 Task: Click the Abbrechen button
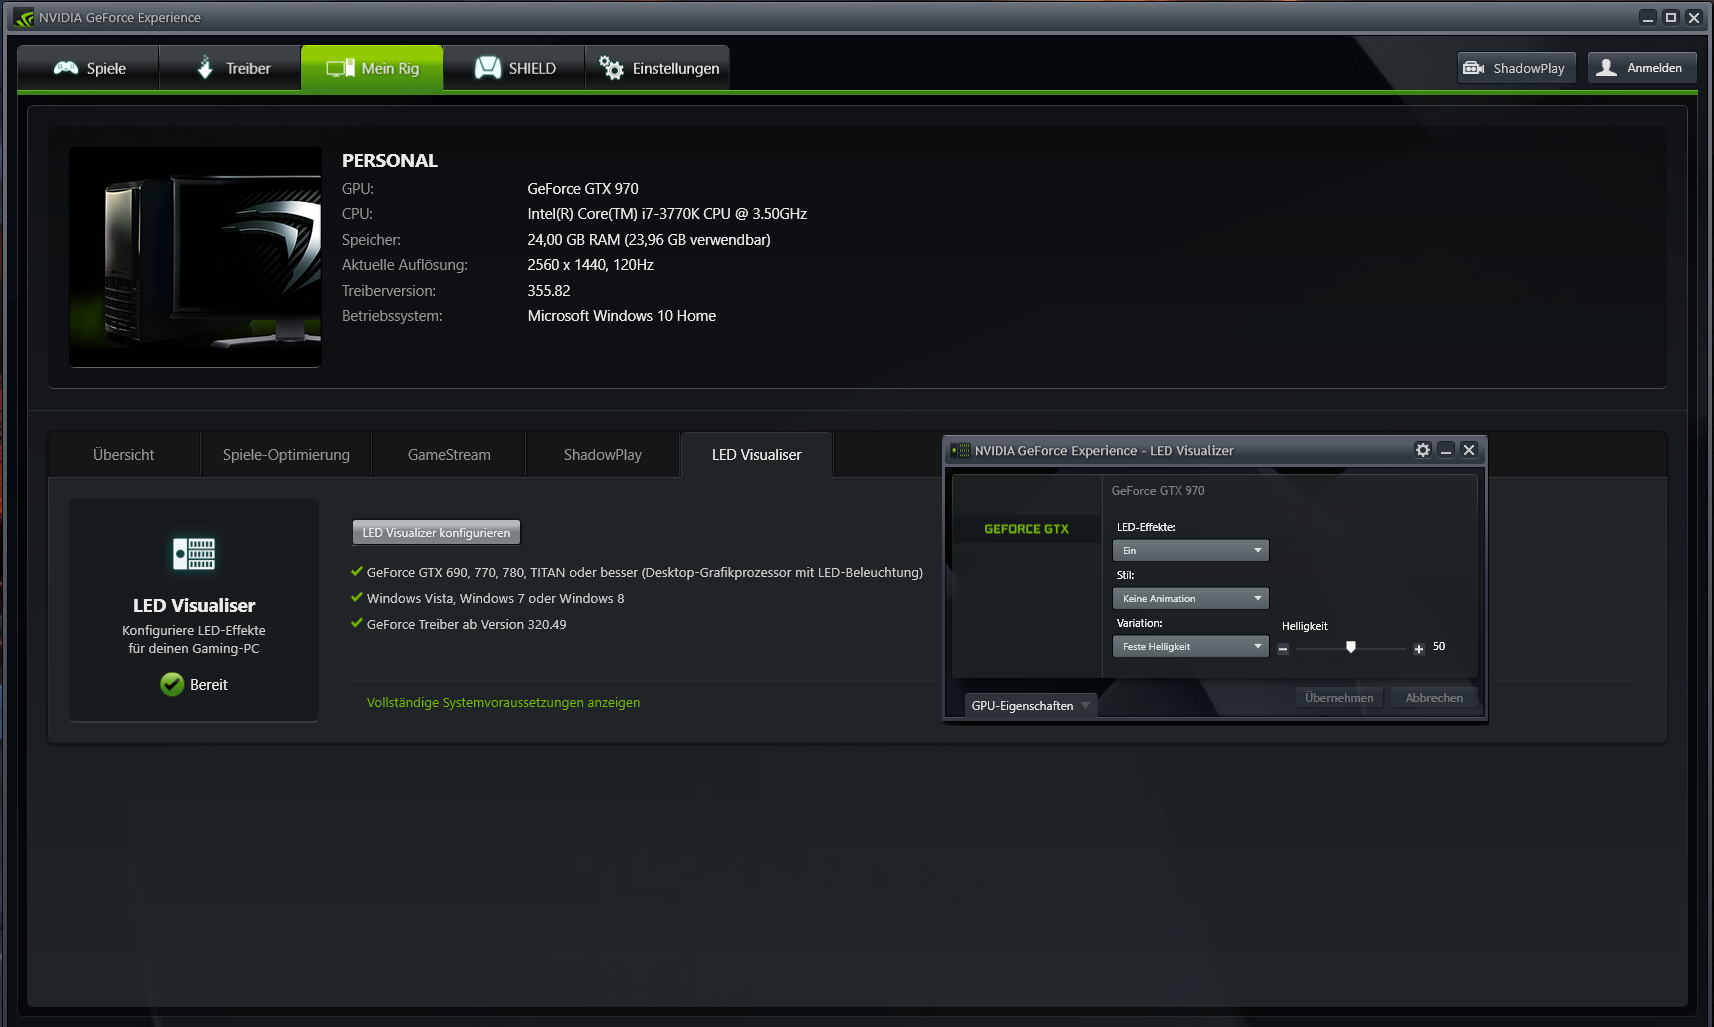click(1434, 698)
